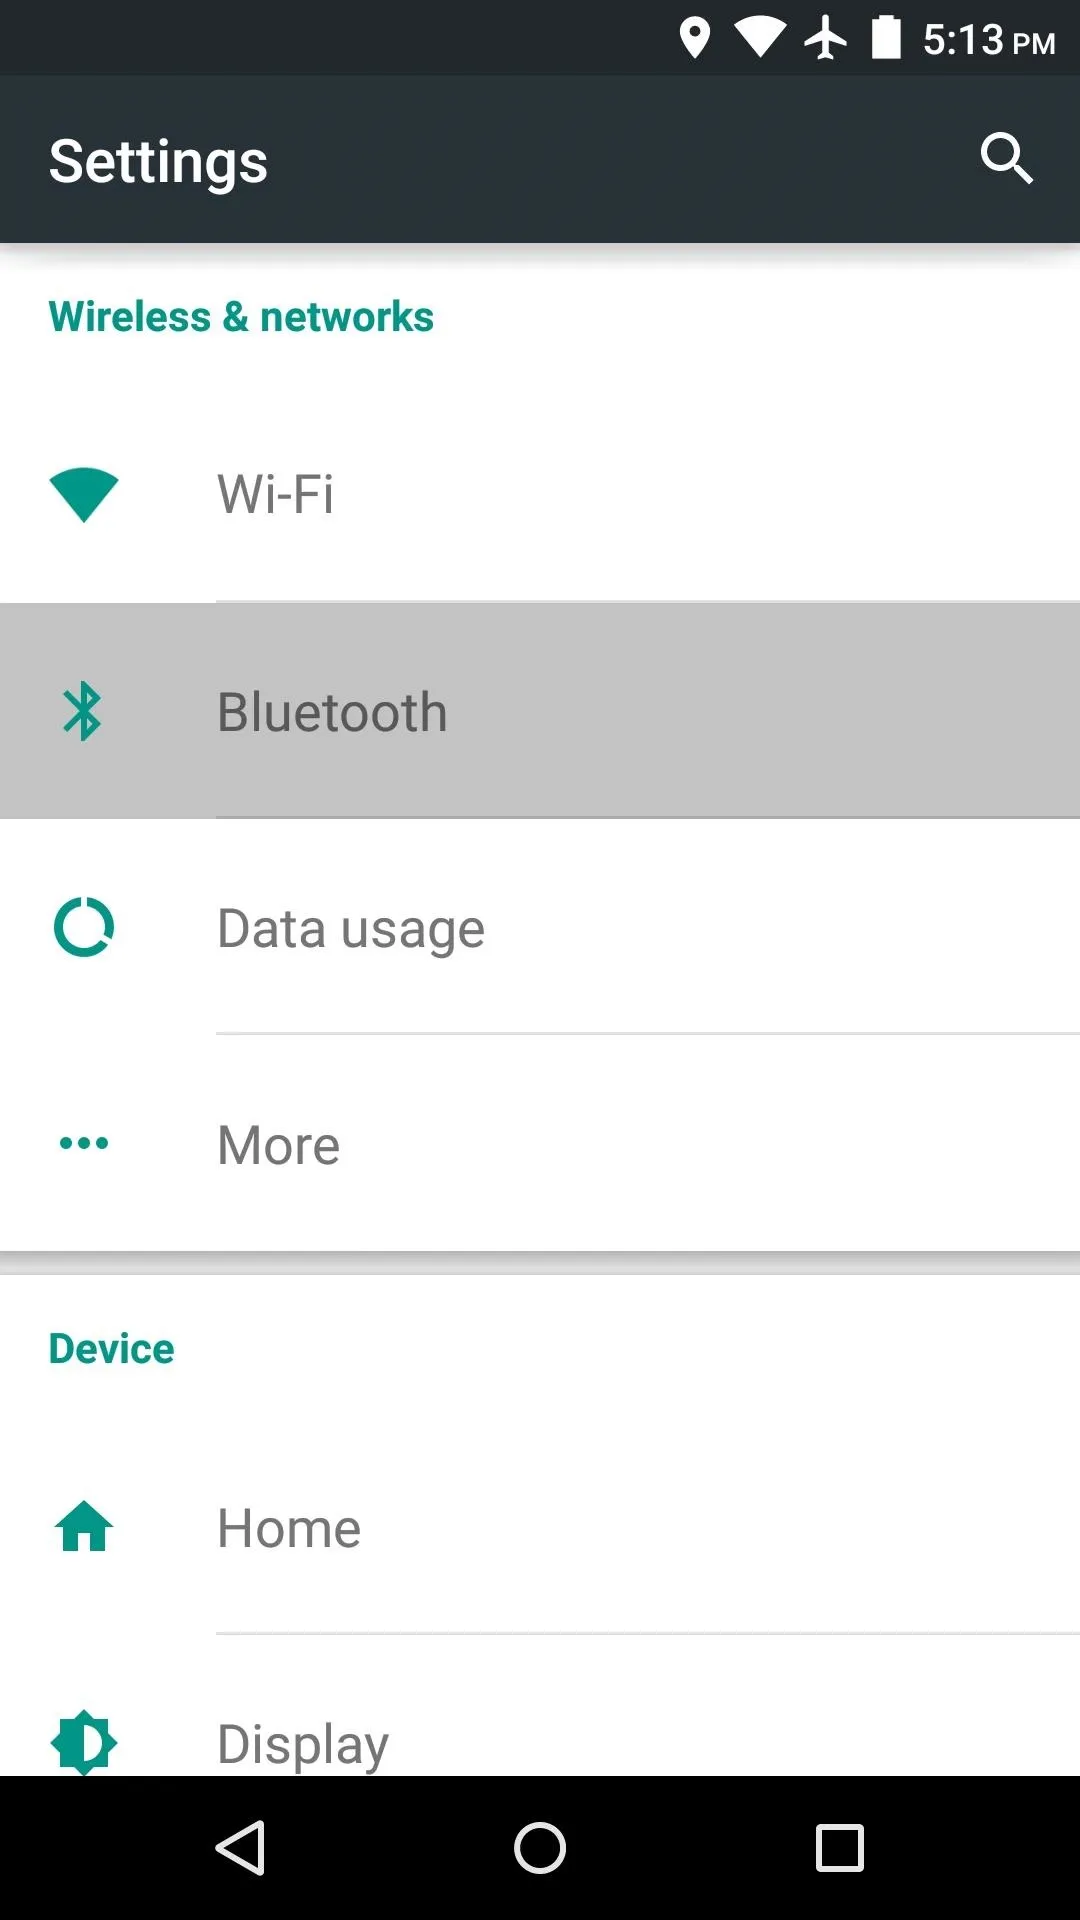Open Home settings entry

[x=540, y=1527]
